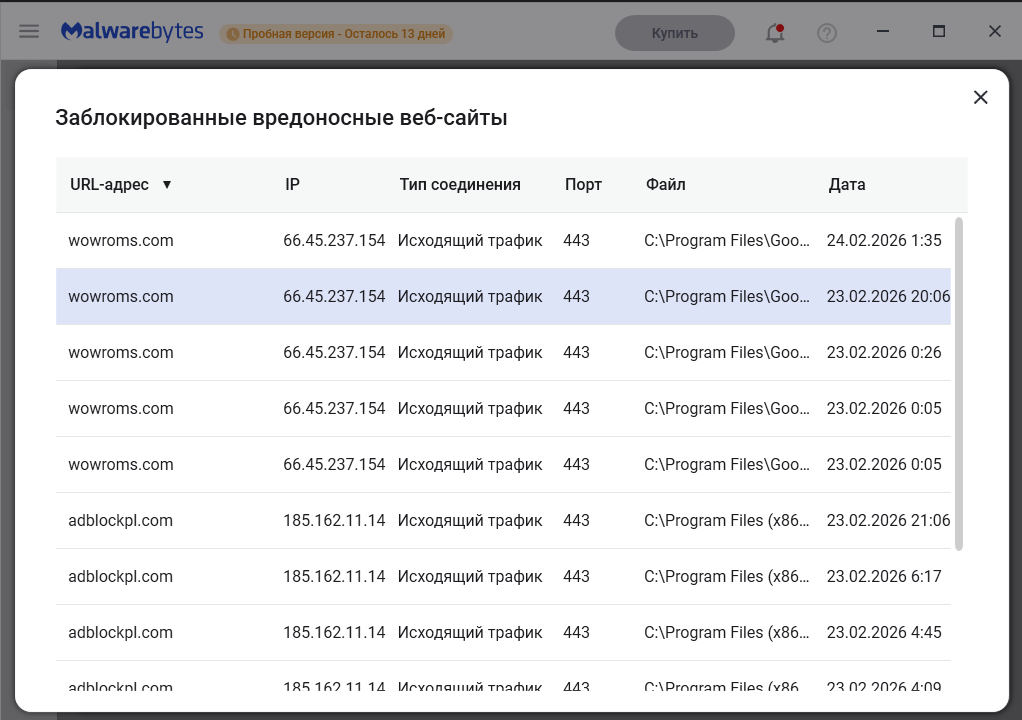Click IP 185.162.11.14 in the 23.02.2026 6:17 row

(x=334, y=577)
